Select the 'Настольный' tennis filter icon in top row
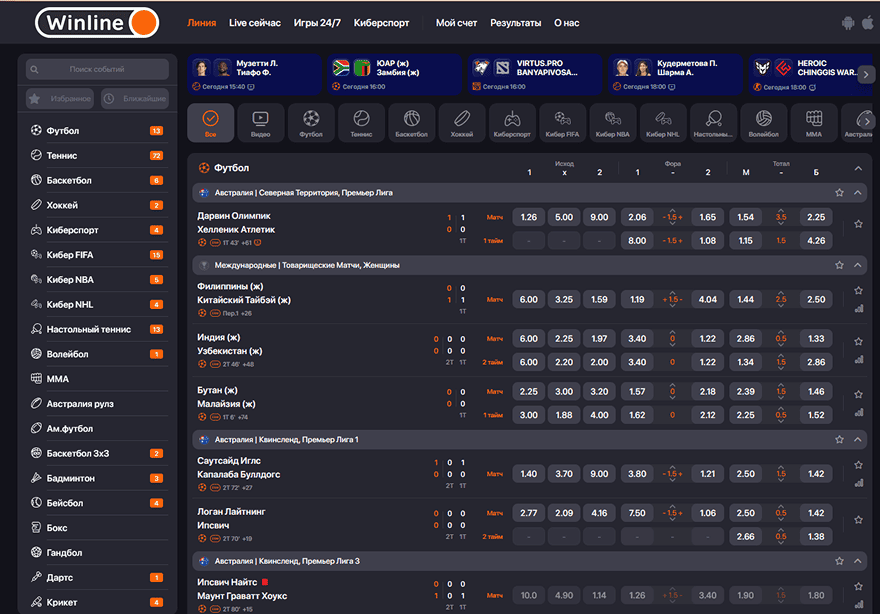This screenshot has width=880, height=614. pyautogui.click(x=713, y=123)
